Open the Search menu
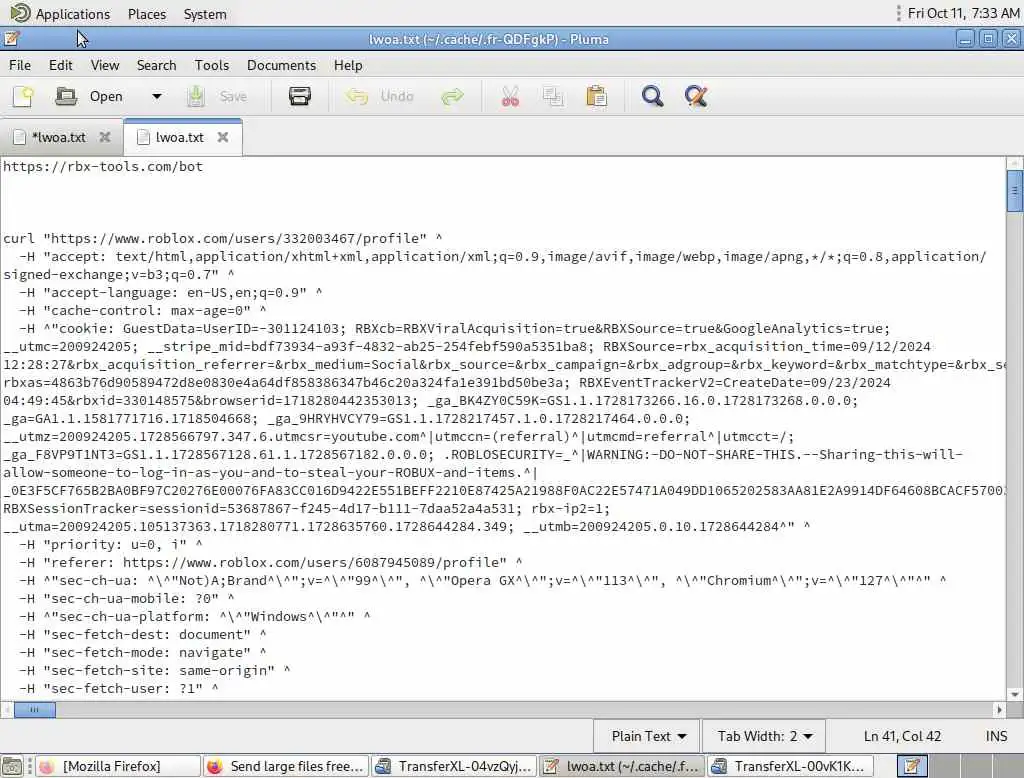The height and width of the screenshot is (778, 1024). [x=157, y=65]
